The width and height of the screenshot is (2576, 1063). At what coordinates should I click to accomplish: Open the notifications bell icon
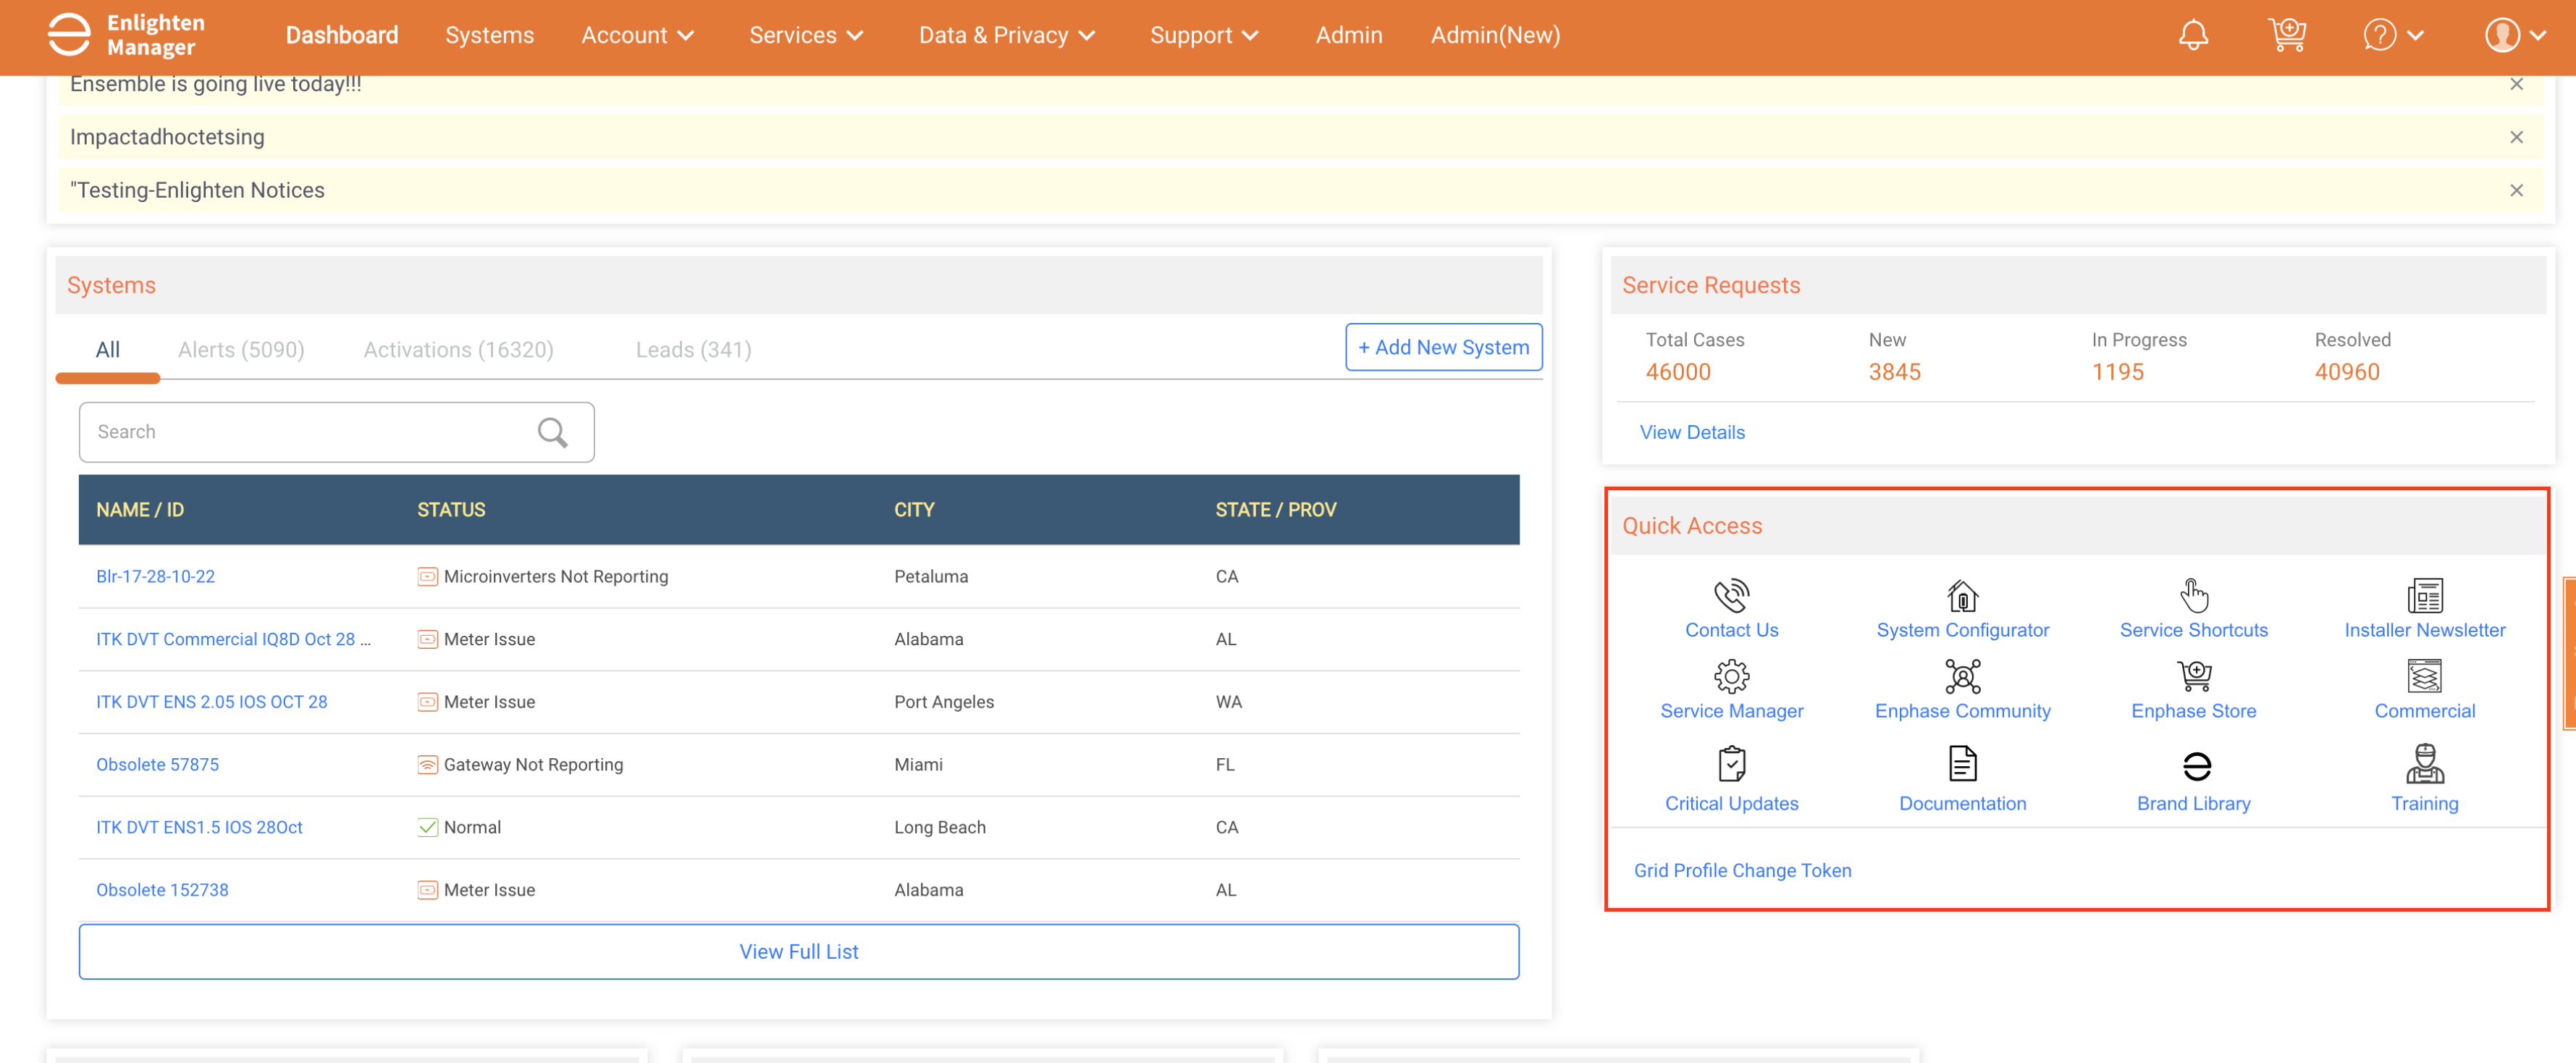pyautogui.click(x=2193, y=35)
